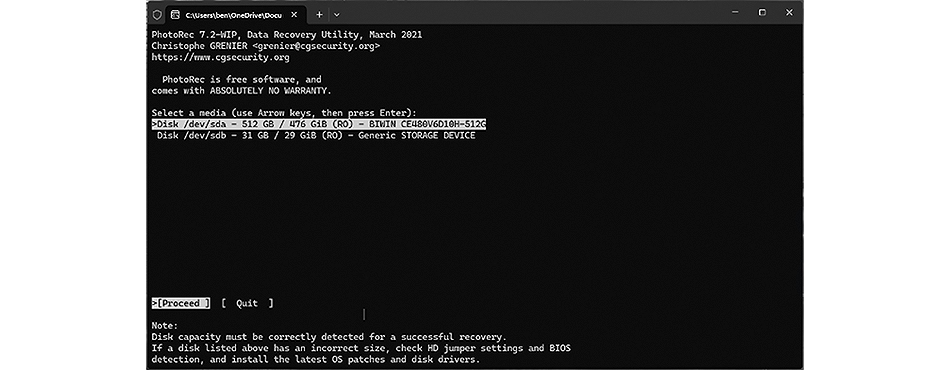Viewport: 950px width, 370px height.
Task: Open a new tab with the plus button
Action: [x=319, y=14]
